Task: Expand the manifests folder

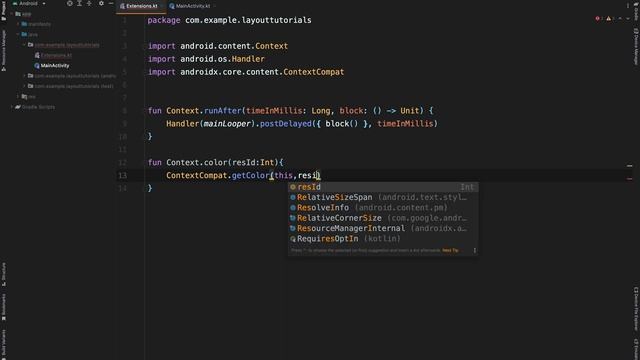Action: [18, 24]
